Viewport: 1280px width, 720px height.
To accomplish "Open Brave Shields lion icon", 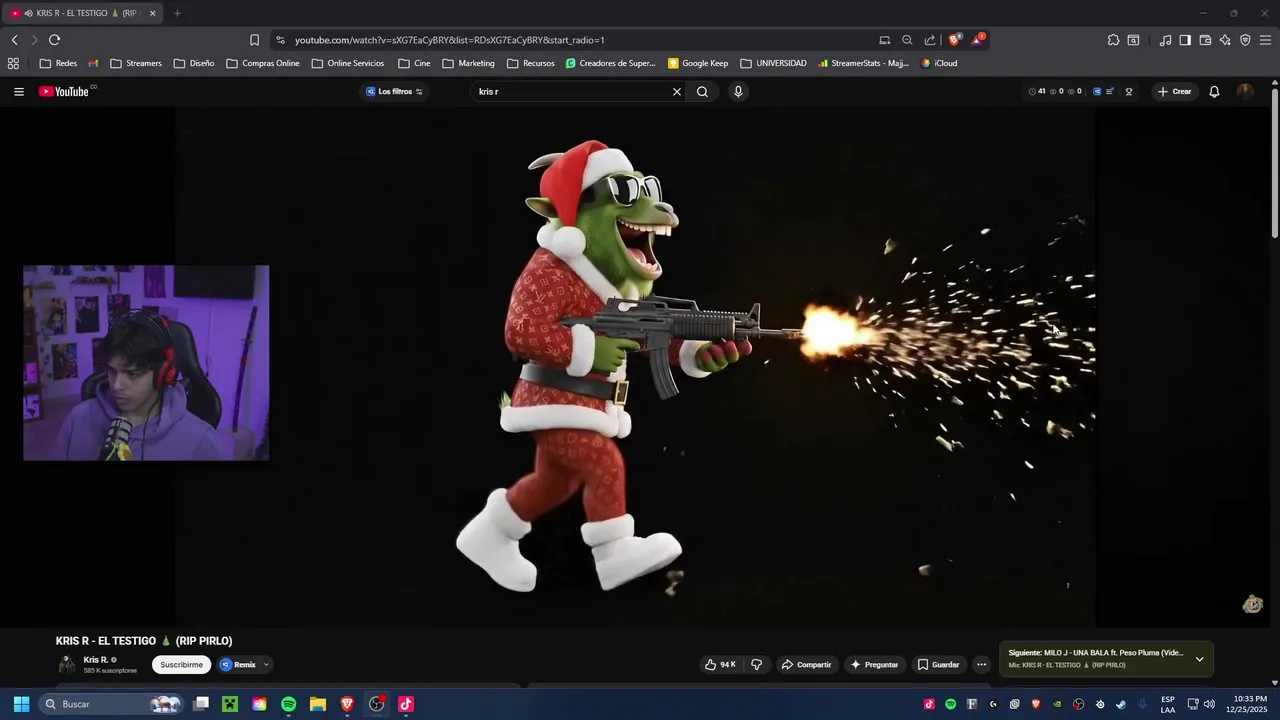I will [954, 40].
